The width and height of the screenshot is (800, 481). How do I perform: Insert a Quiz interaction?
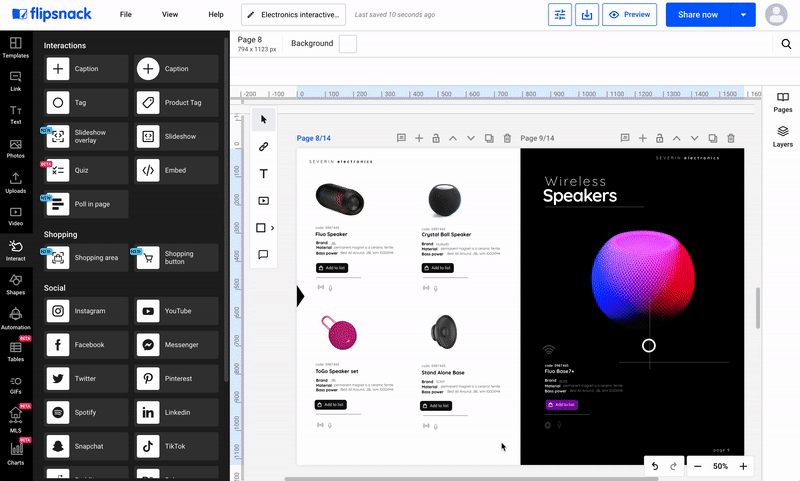[x=86, y=170]
